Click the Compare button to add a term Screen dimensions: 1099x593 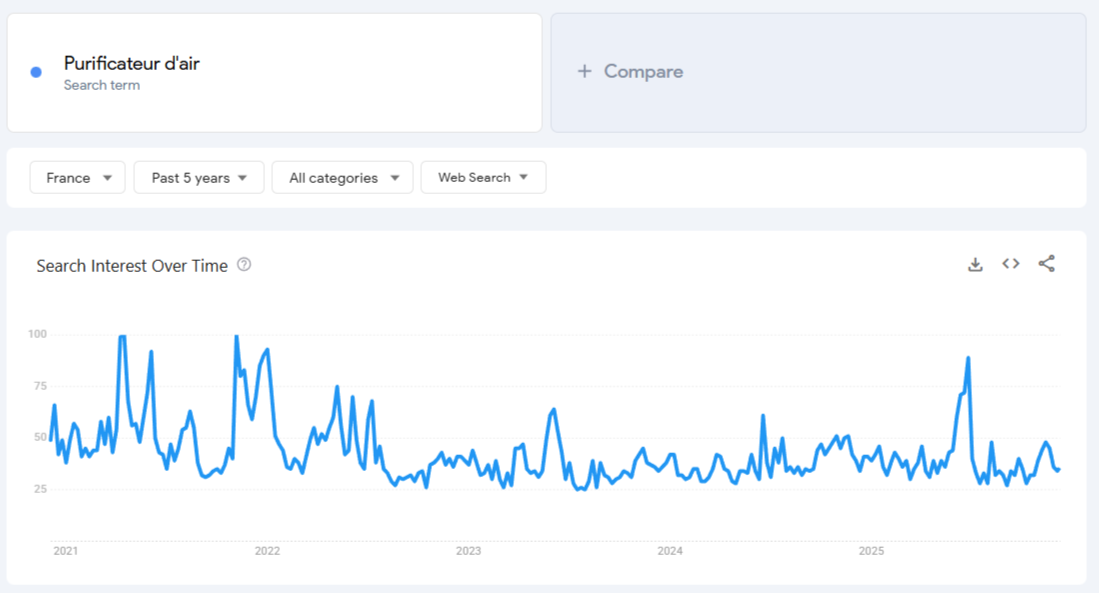click(630, 71)
